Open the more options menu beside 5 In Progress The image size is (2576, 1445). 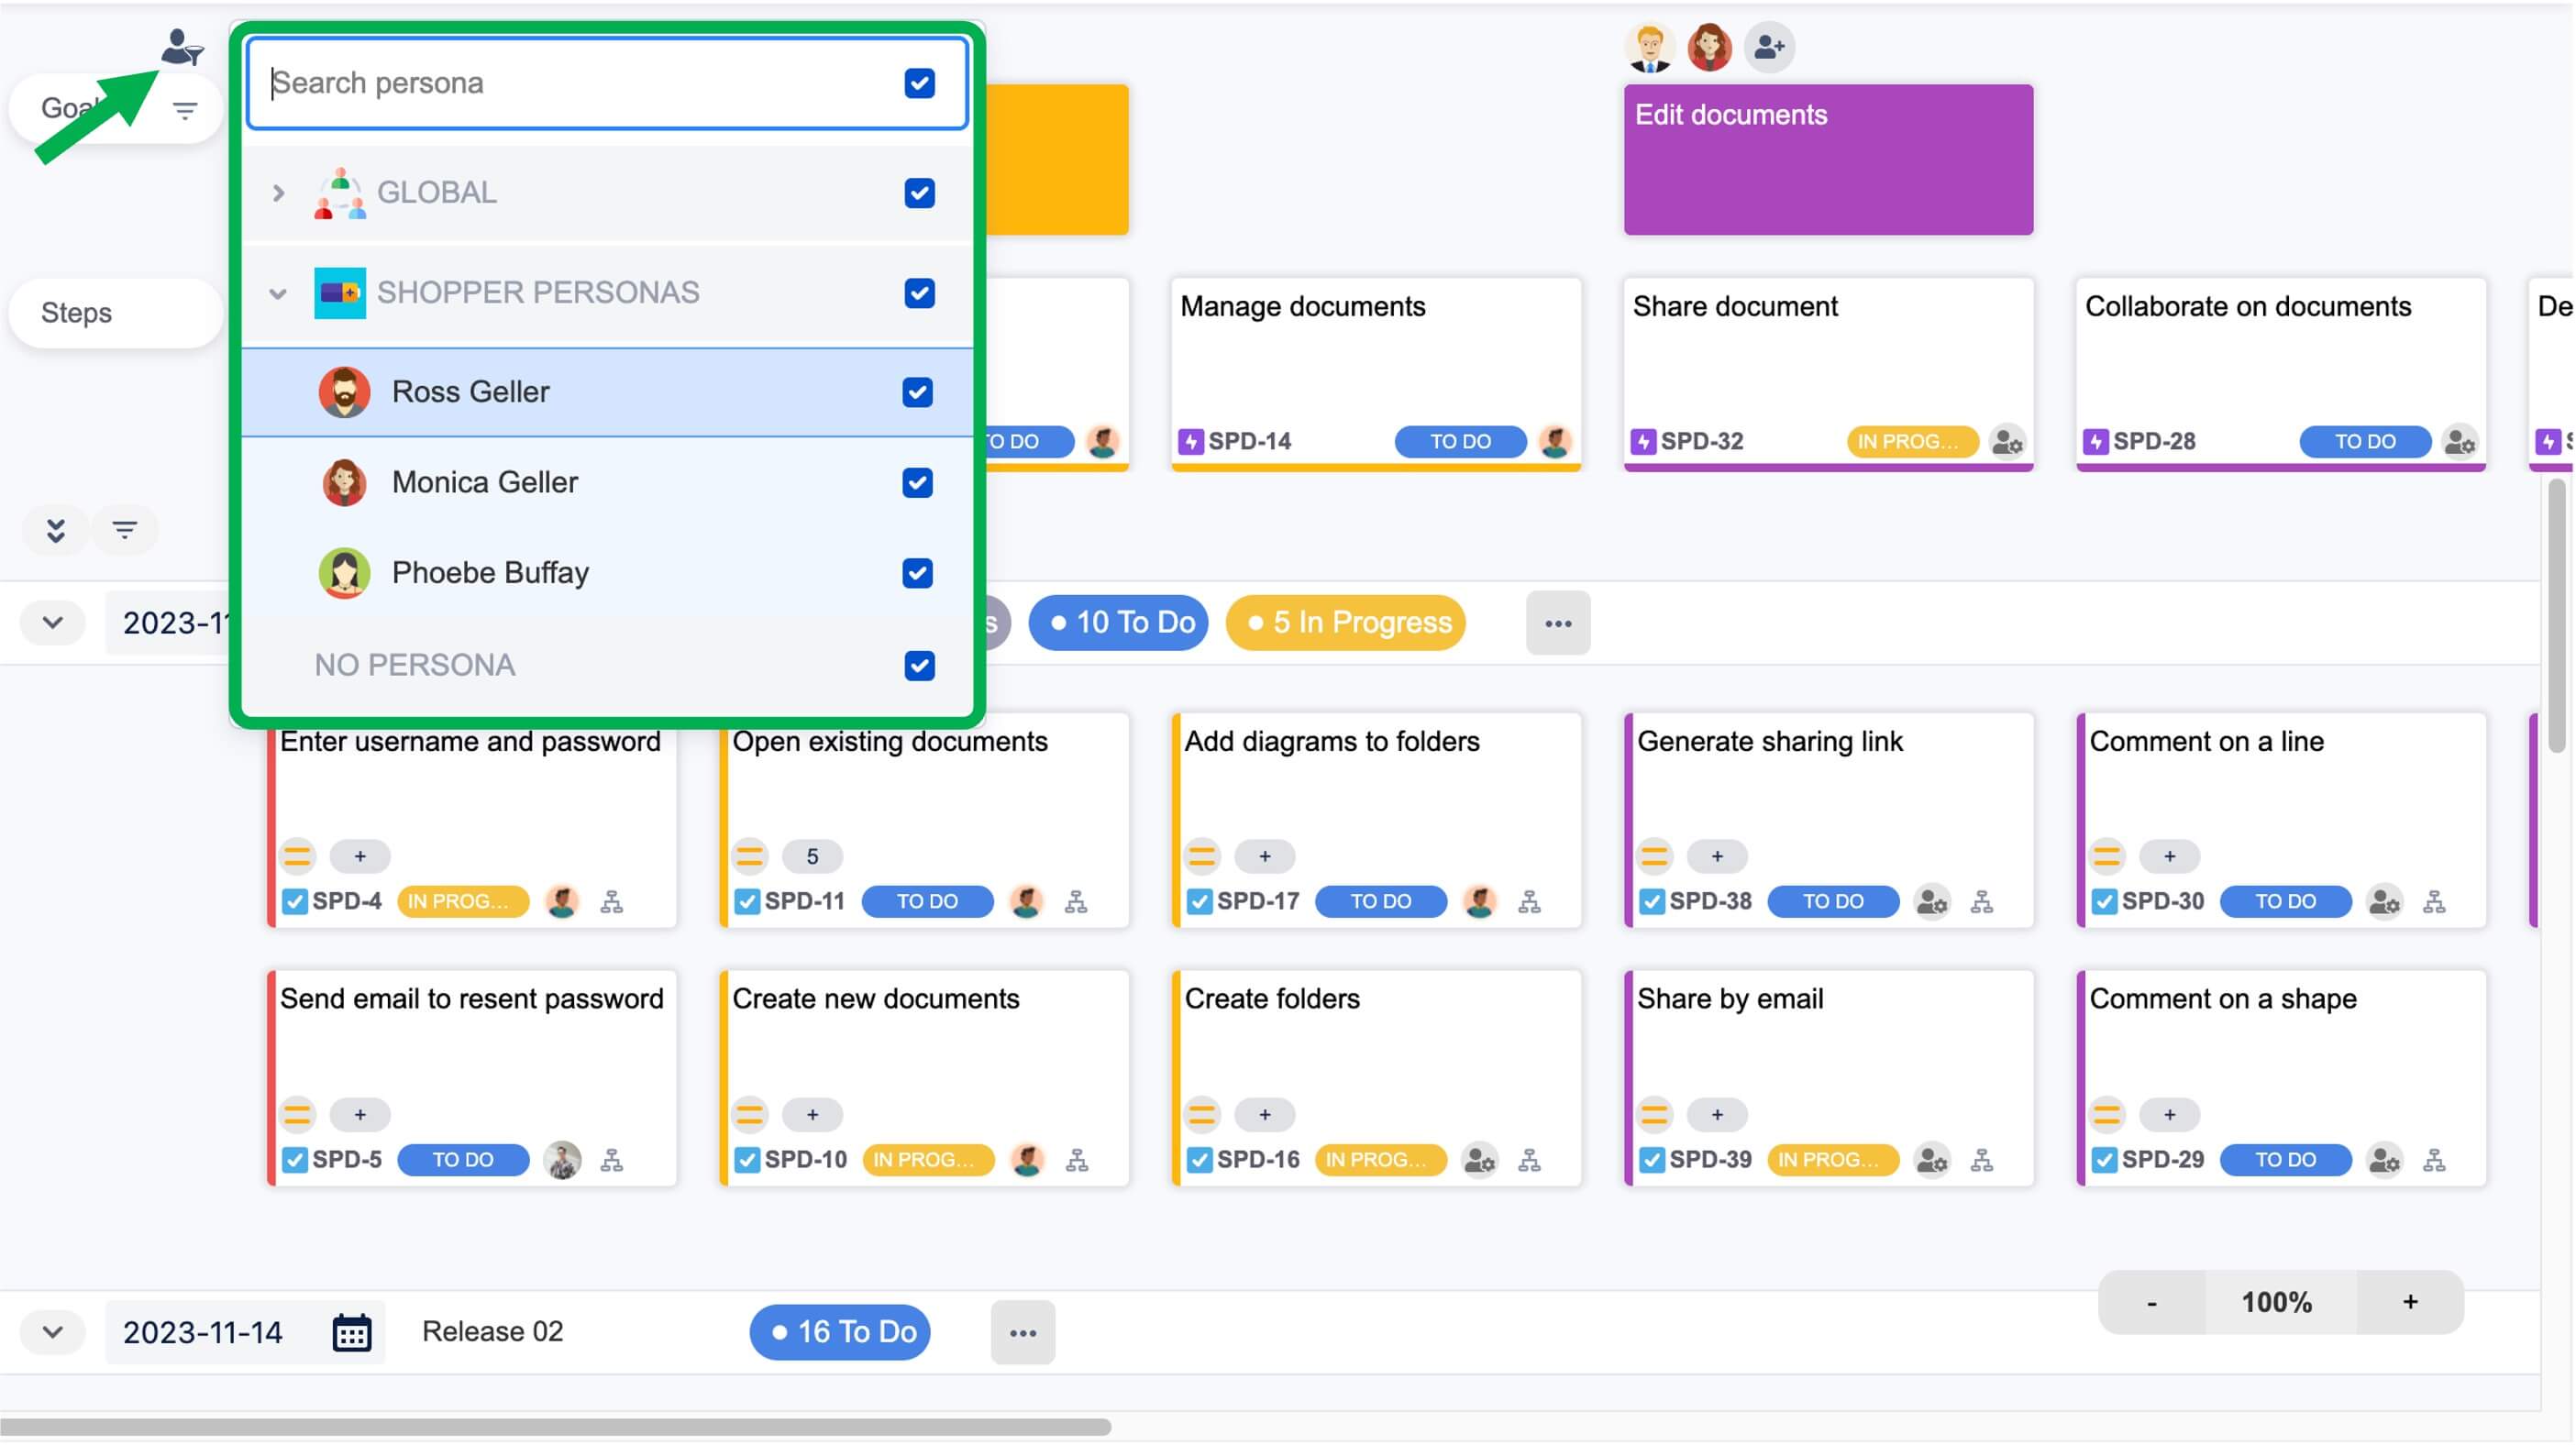[x=1558, y=623]
